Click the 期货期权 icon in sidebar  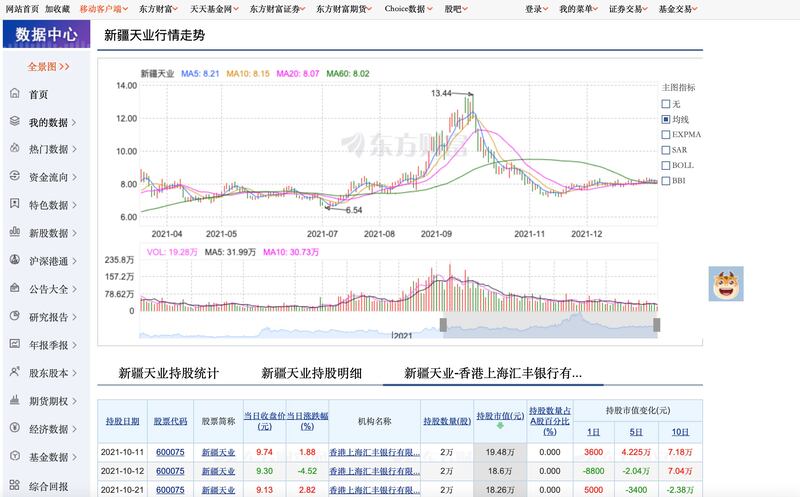click(15, 400)
